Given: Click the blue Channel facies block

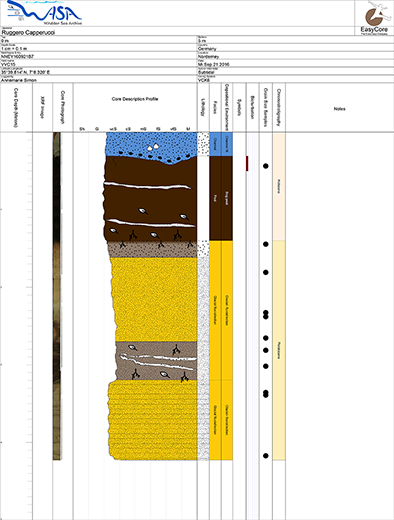Looking at the screenshot, I should pos(215,144).
